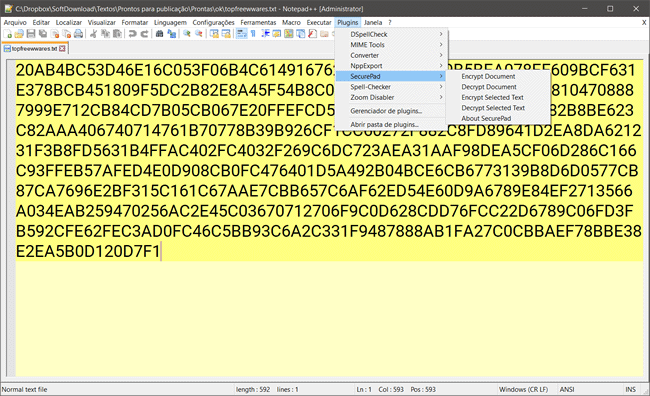This screenshot has height=396, width=650.
Task: Click the Close file toolbar icon
Action: [55, 34]
